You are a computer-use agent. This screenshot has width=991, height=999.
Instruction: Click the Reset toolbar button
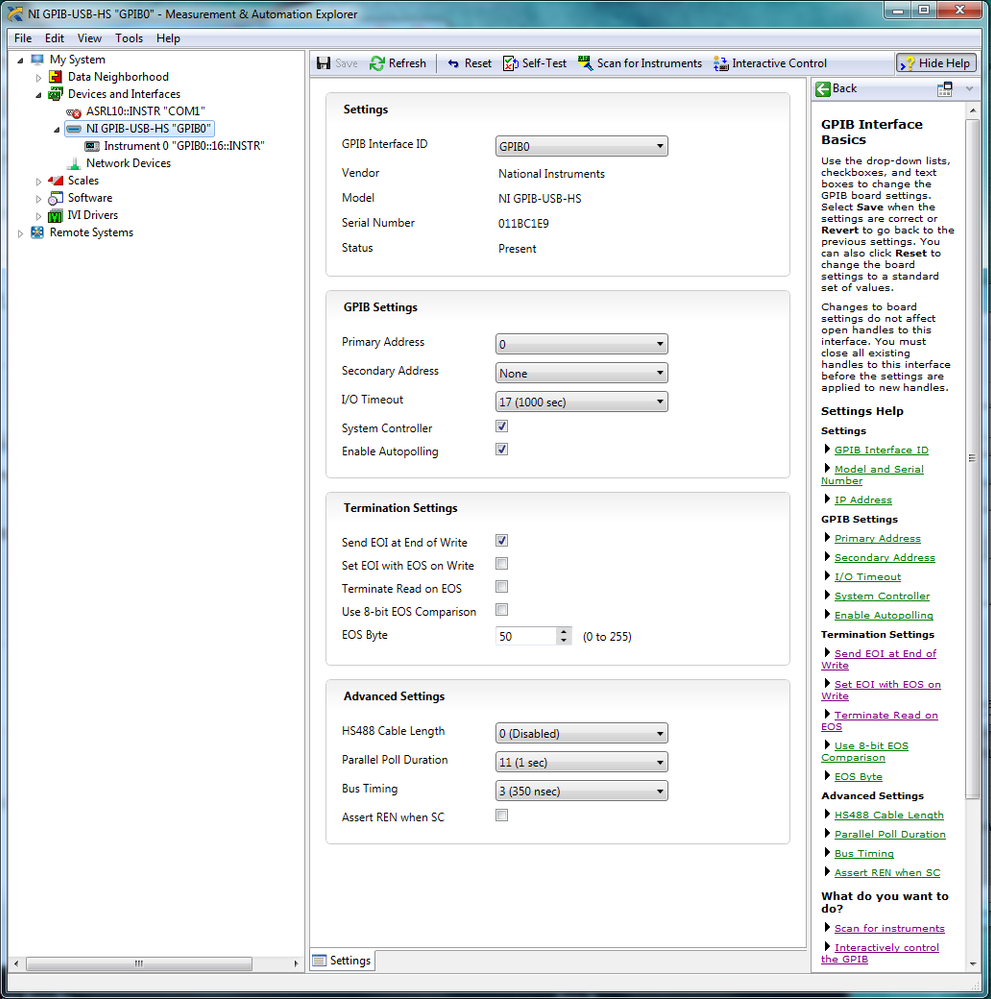(470, 63)
